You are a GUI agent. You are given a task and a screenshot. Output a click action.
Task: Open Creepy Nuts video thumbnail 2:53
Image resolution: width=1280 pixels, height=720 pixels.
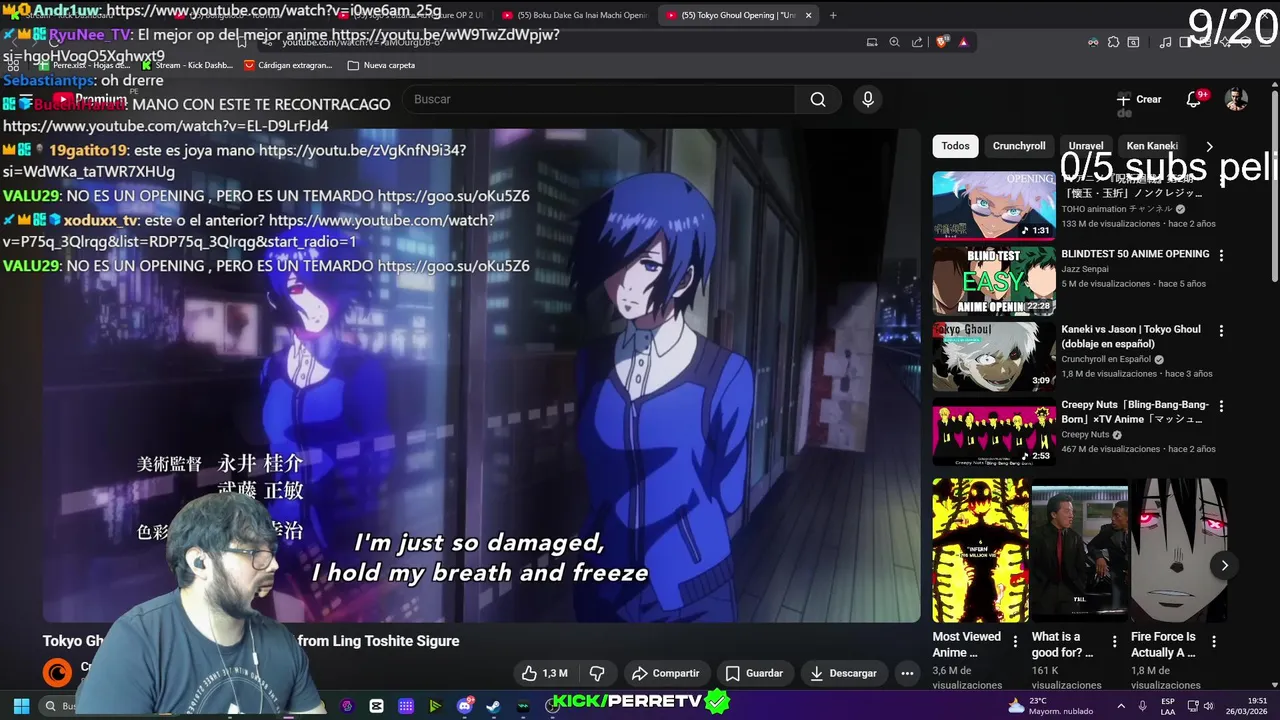994,432
